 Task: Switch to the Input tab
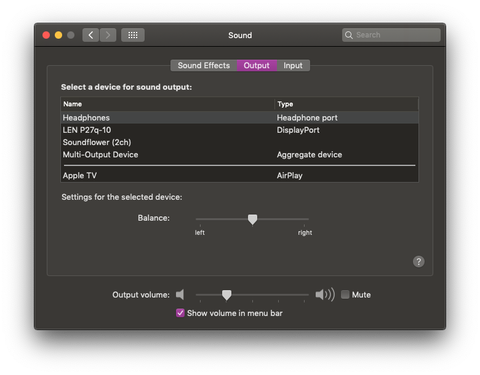[x=293, y=65]
